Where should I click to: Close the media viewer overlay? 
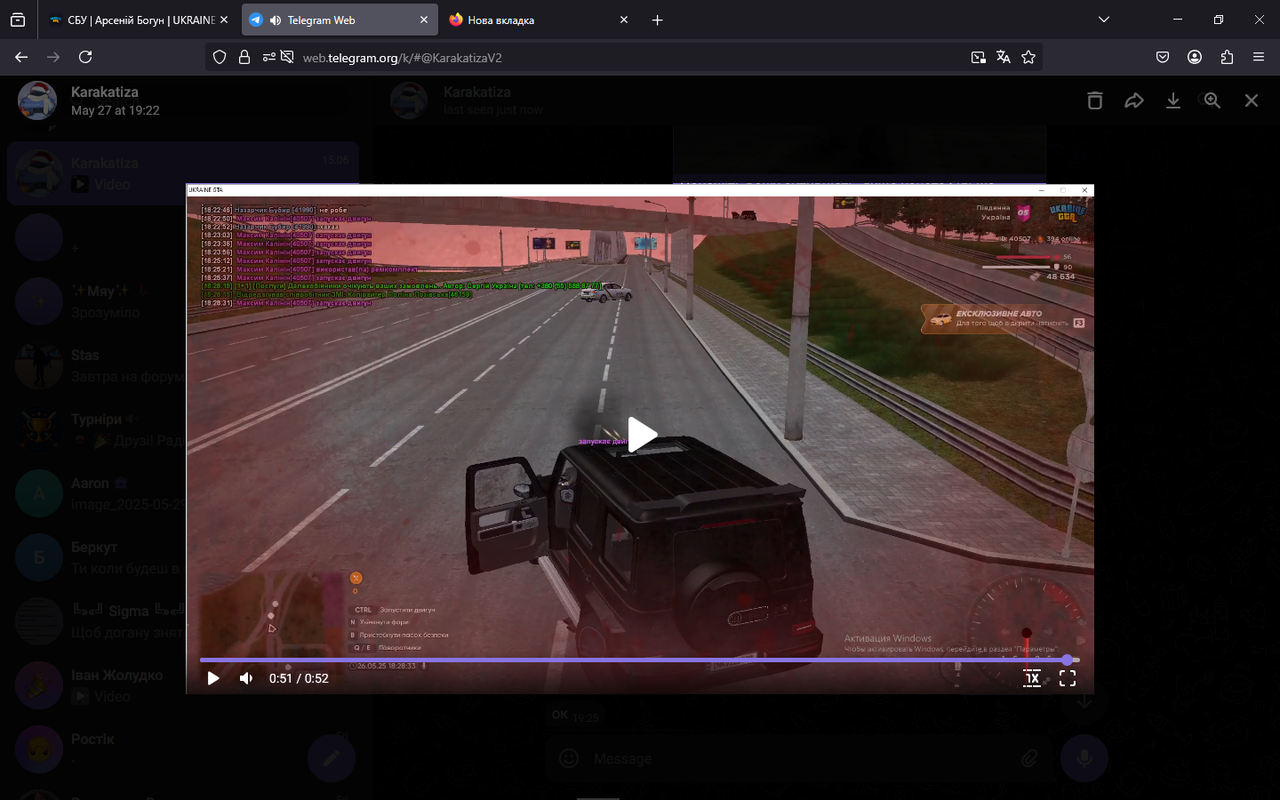1251,101
